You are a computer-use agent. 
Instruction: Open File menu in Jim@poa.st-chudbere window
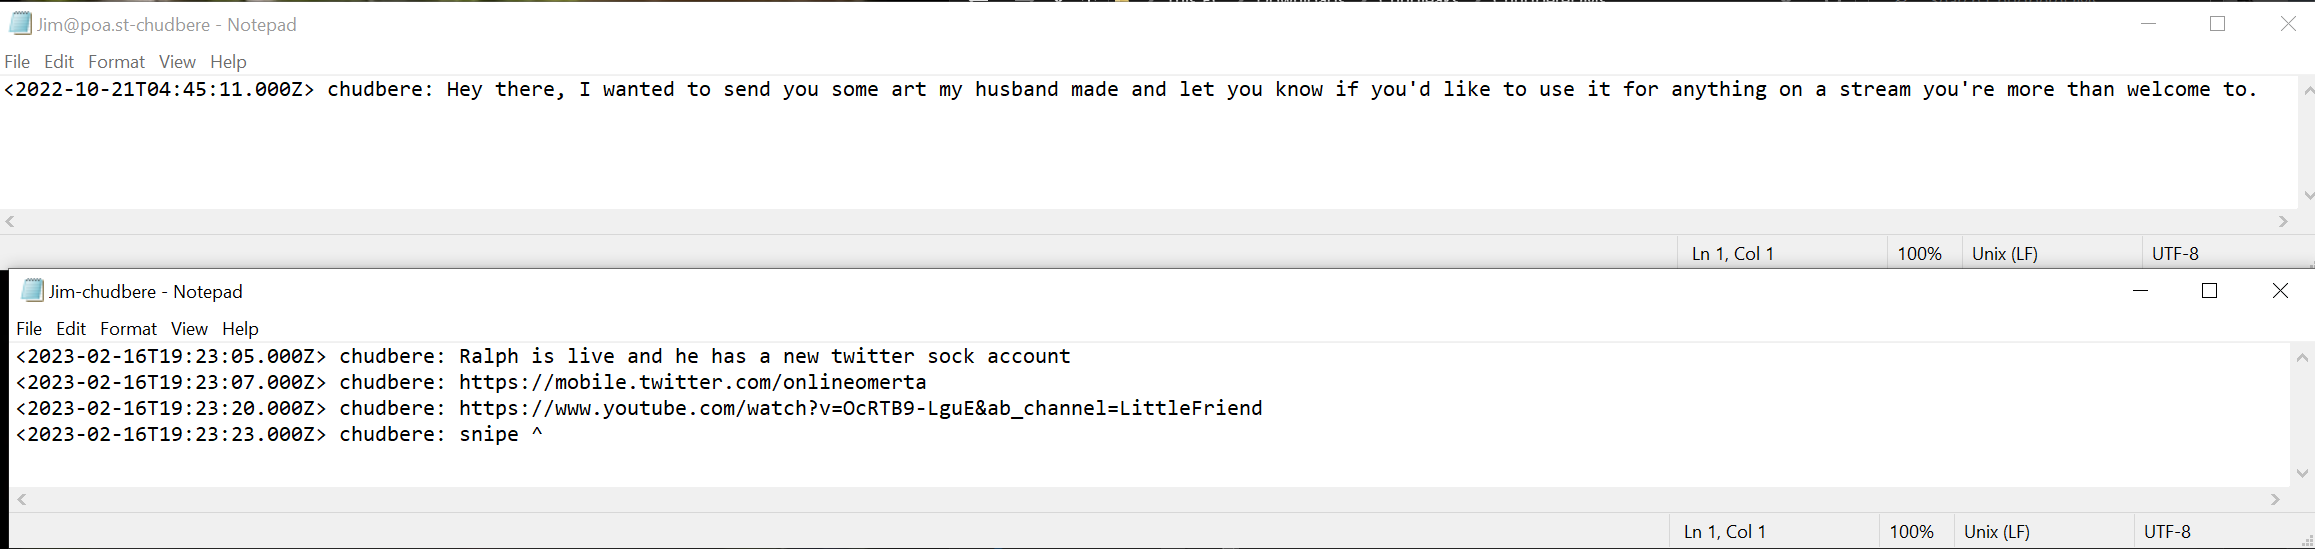(x=17, y=62)
